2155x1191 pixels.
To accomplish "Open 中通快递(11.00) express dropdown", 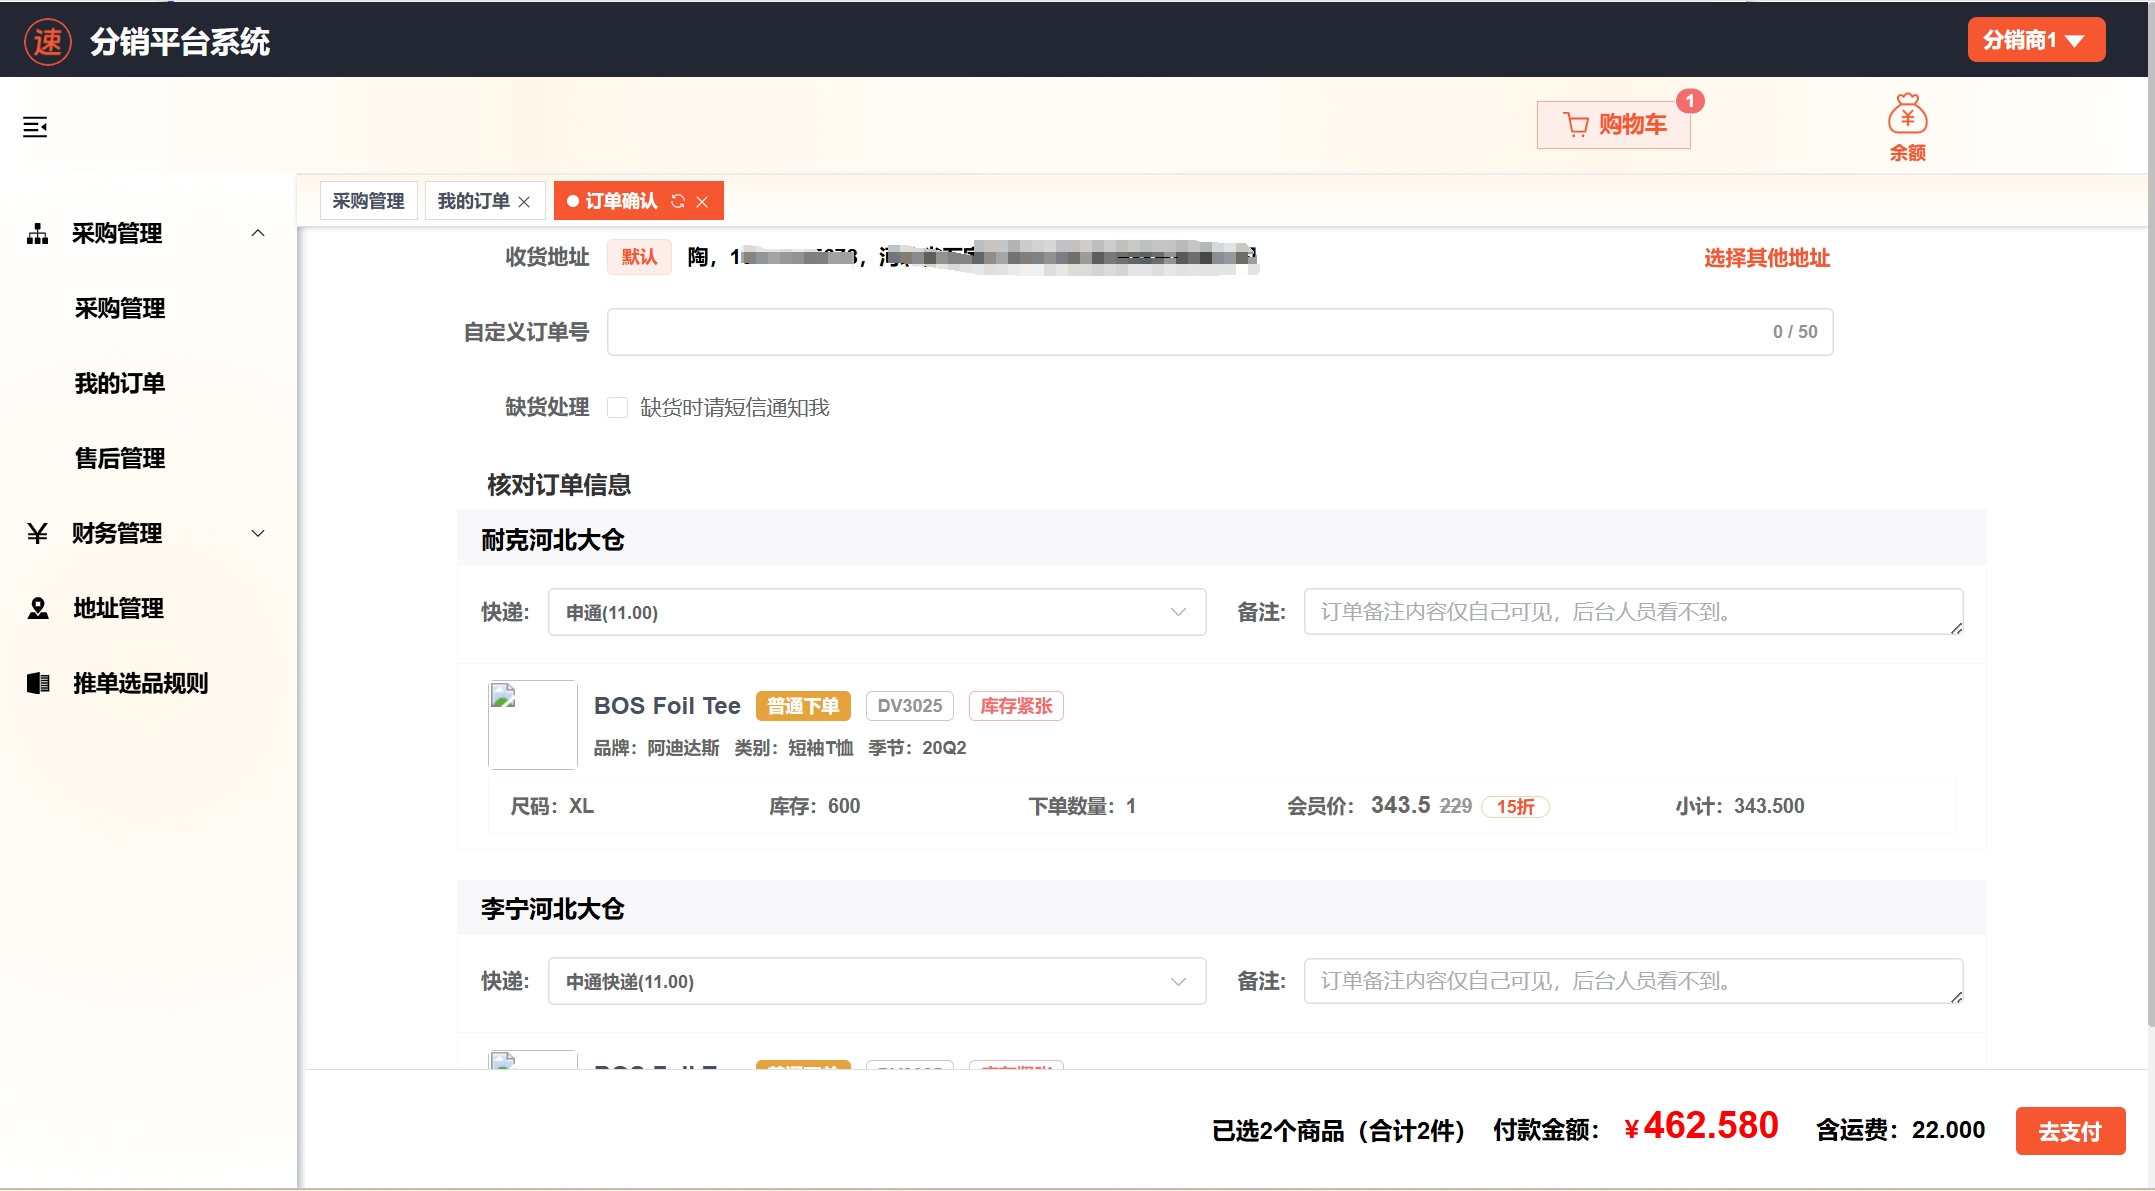I will 876,981.
